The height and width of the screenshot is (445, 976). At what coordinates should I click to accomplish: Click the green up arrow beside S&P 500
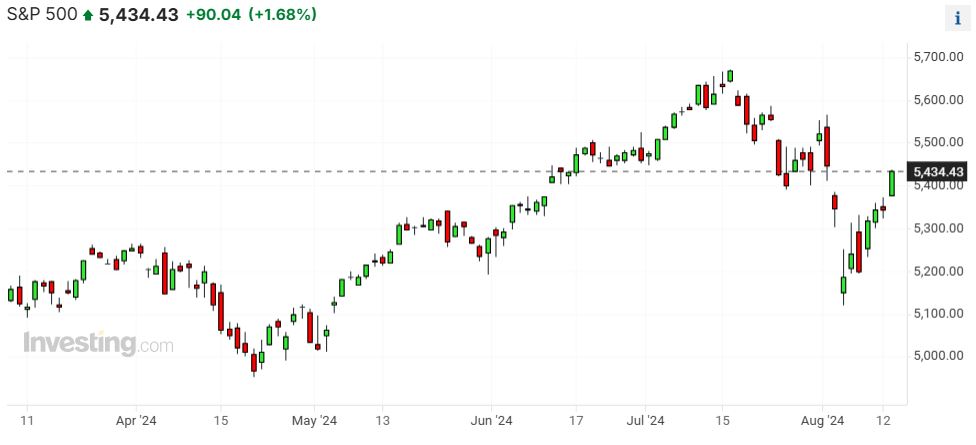click(88, 15)
